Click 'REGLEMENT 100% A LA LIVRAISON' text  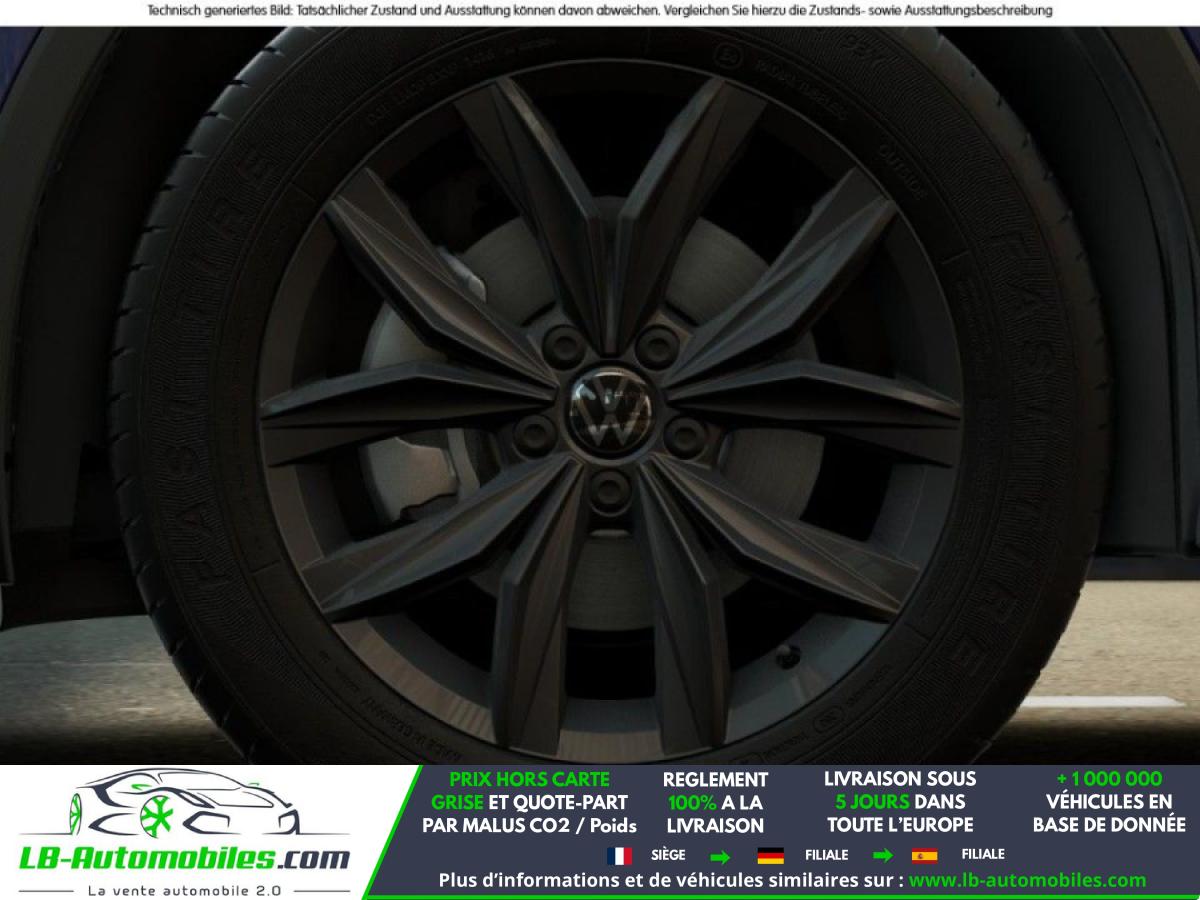[716, 802]
